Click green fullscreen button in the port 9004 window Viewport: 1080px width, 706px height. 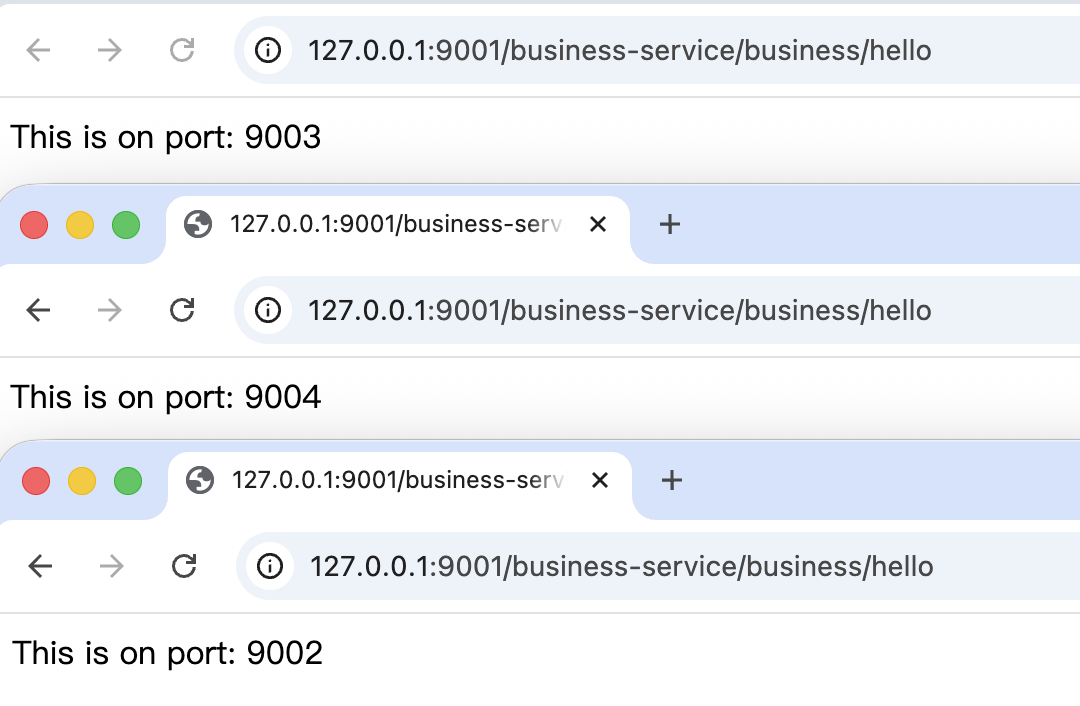click(126, 225)
